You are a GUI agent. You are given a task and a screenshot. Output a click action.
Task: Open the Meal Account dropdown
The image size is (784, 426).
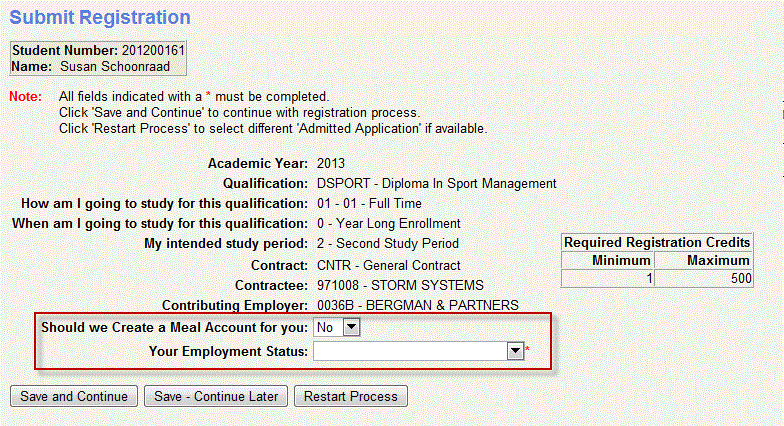[351, 327]
